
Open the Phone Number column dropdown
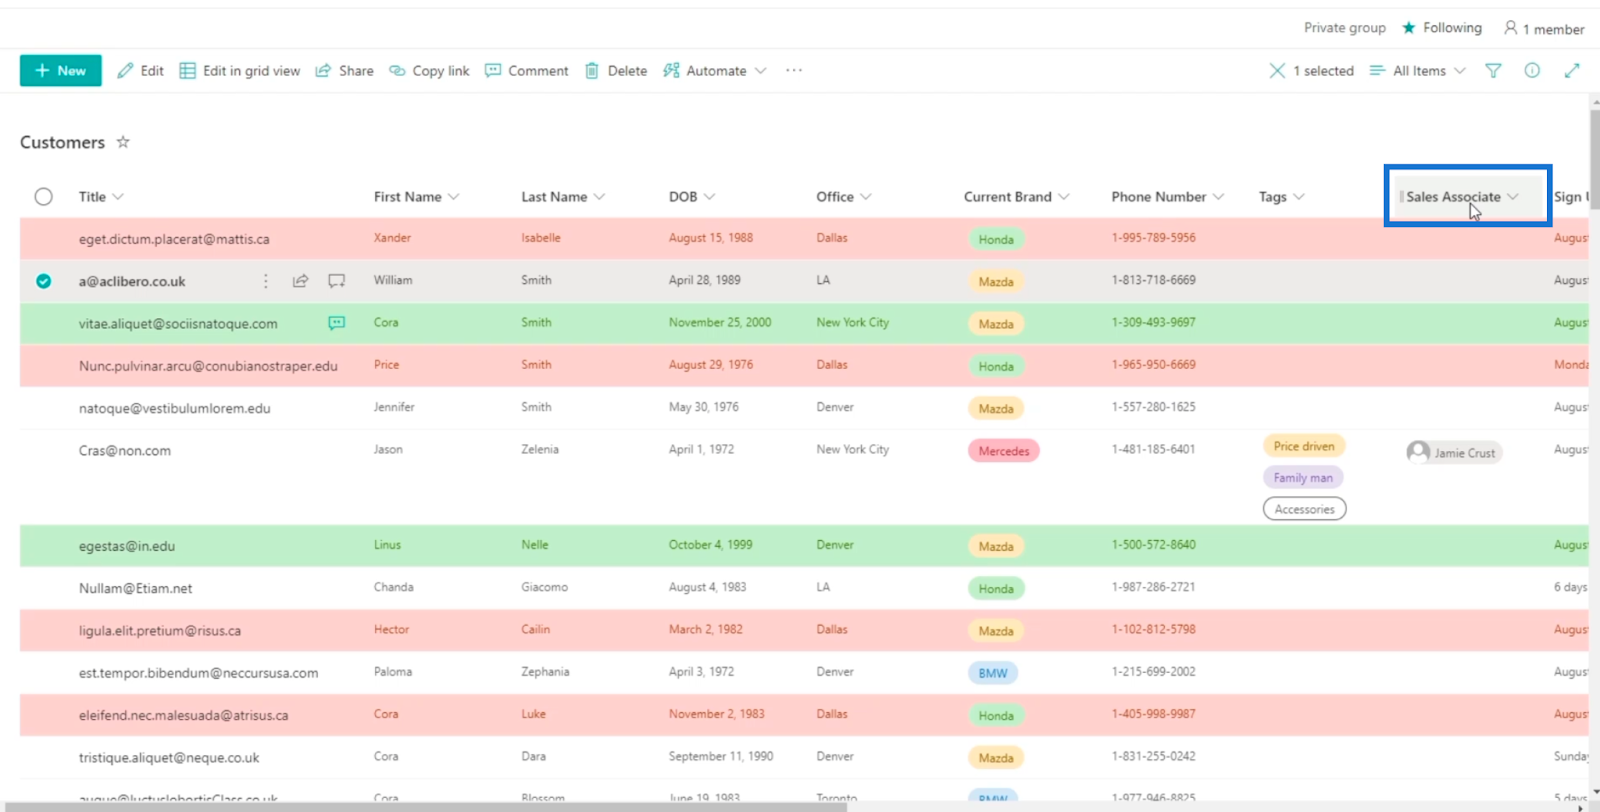[1167, 197]
